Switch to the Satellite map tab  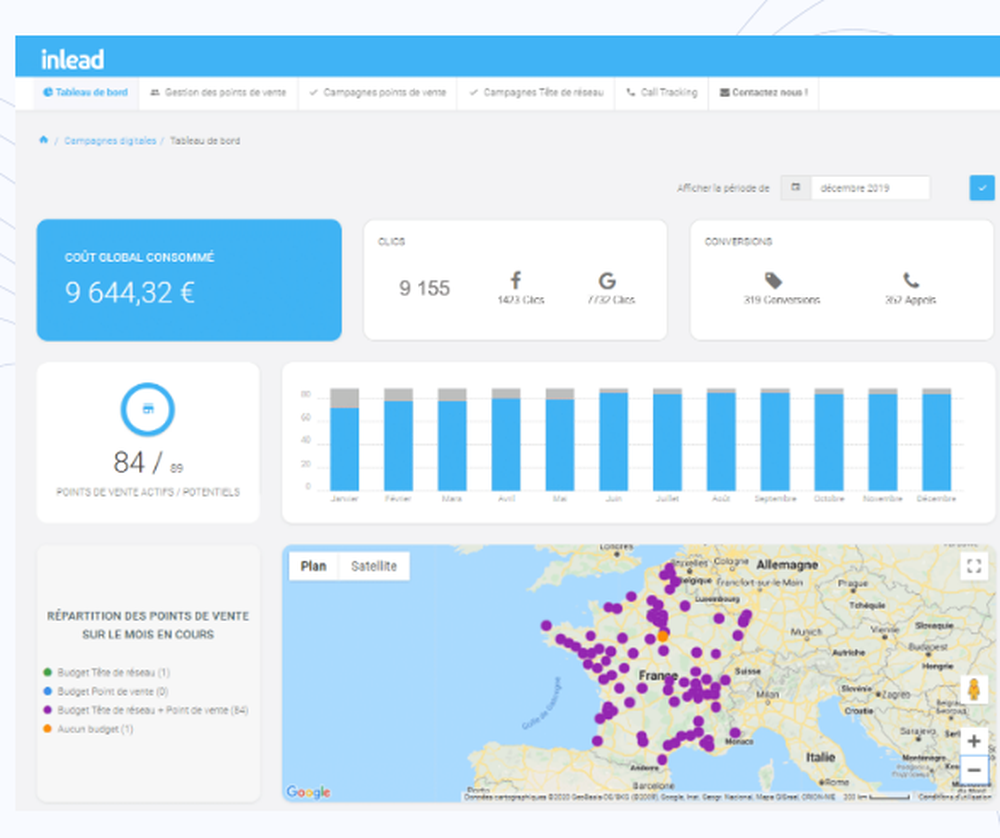click(375, 565)
